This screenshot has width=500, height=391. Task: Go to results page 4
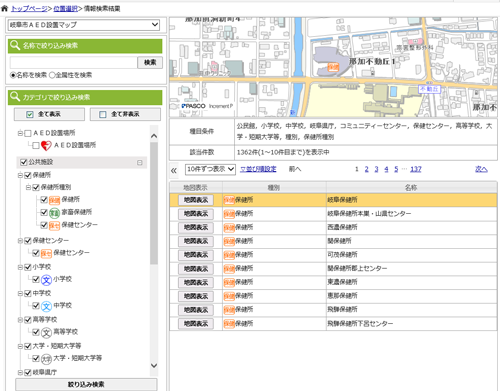coord(386,169)
